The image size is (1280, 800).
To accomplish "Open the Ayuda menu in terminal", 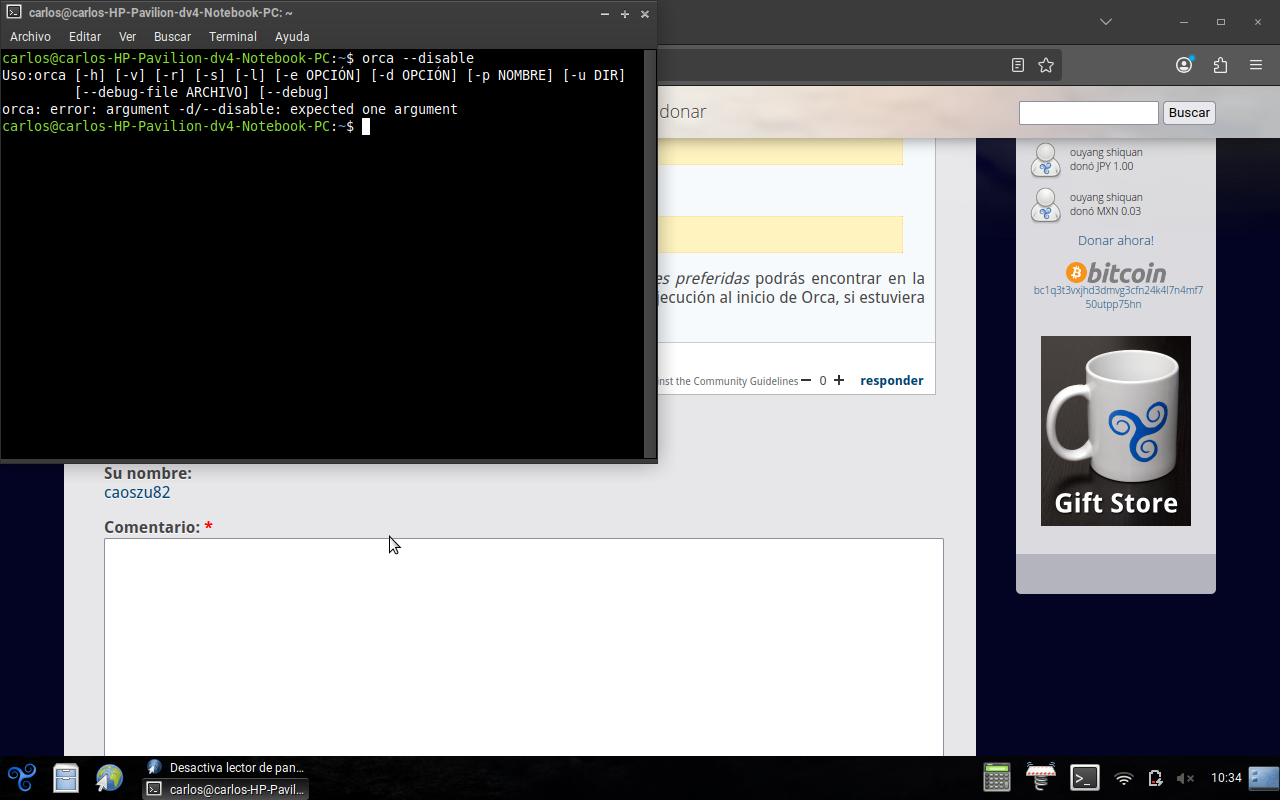I will (x=292, y=37).
